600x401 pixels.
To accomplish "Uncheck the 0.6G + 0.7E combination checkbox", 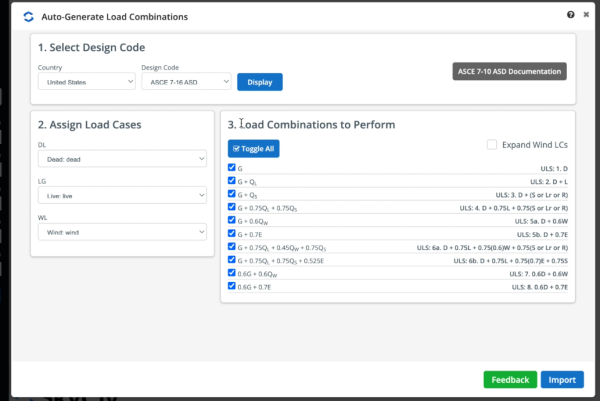I will (232, 285).
